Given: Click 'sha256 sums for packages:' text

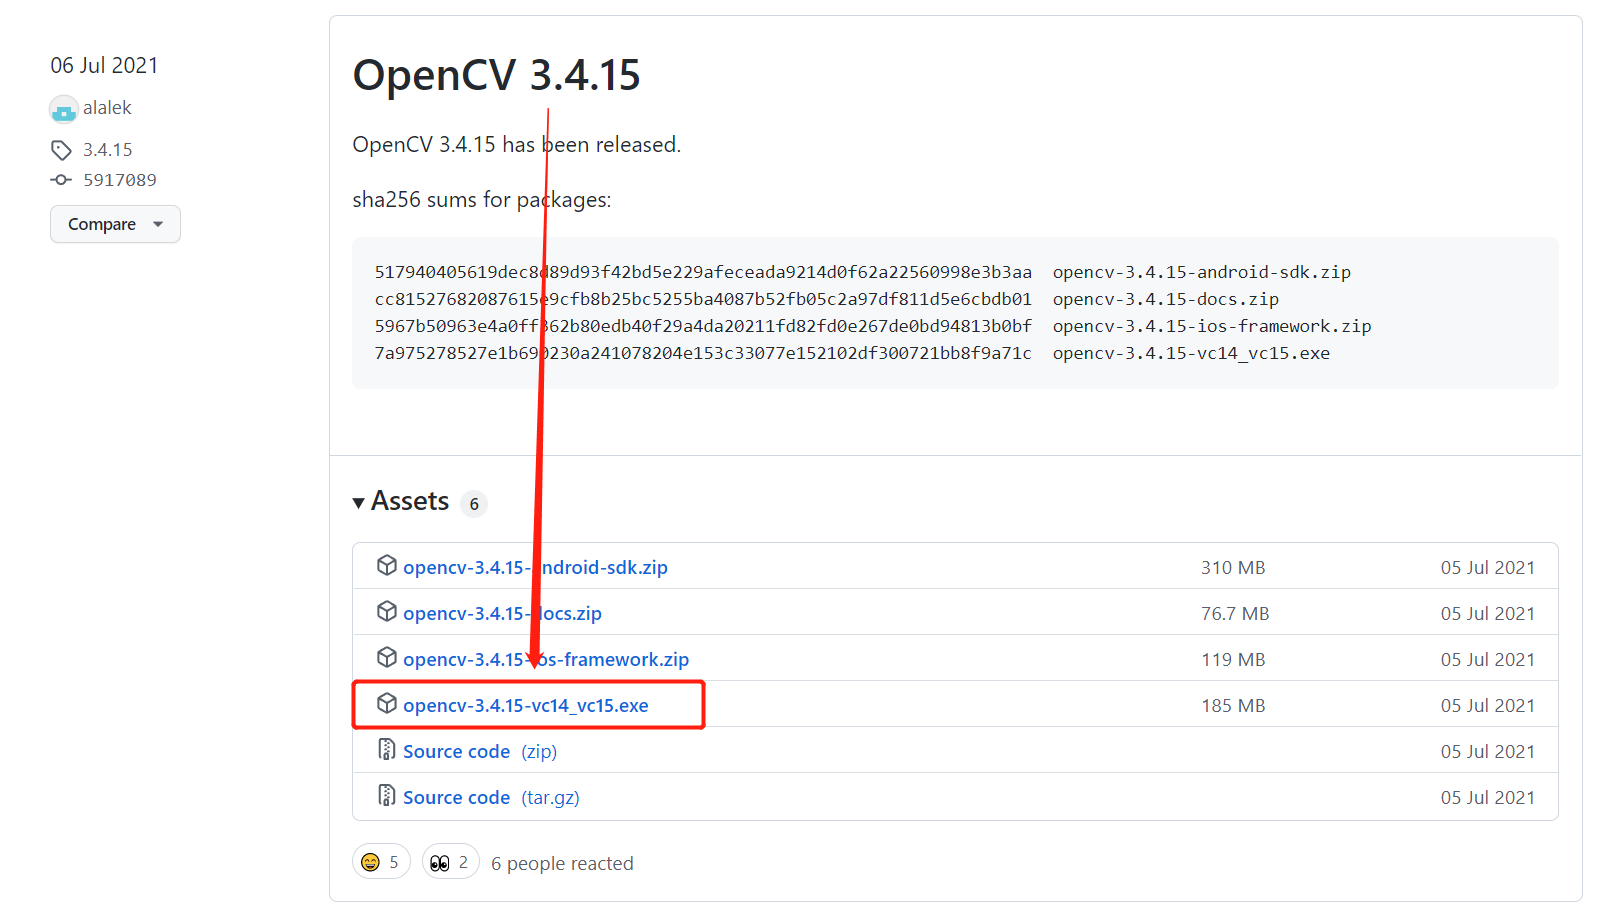Looking at the screenshot, I should point(481,200).
